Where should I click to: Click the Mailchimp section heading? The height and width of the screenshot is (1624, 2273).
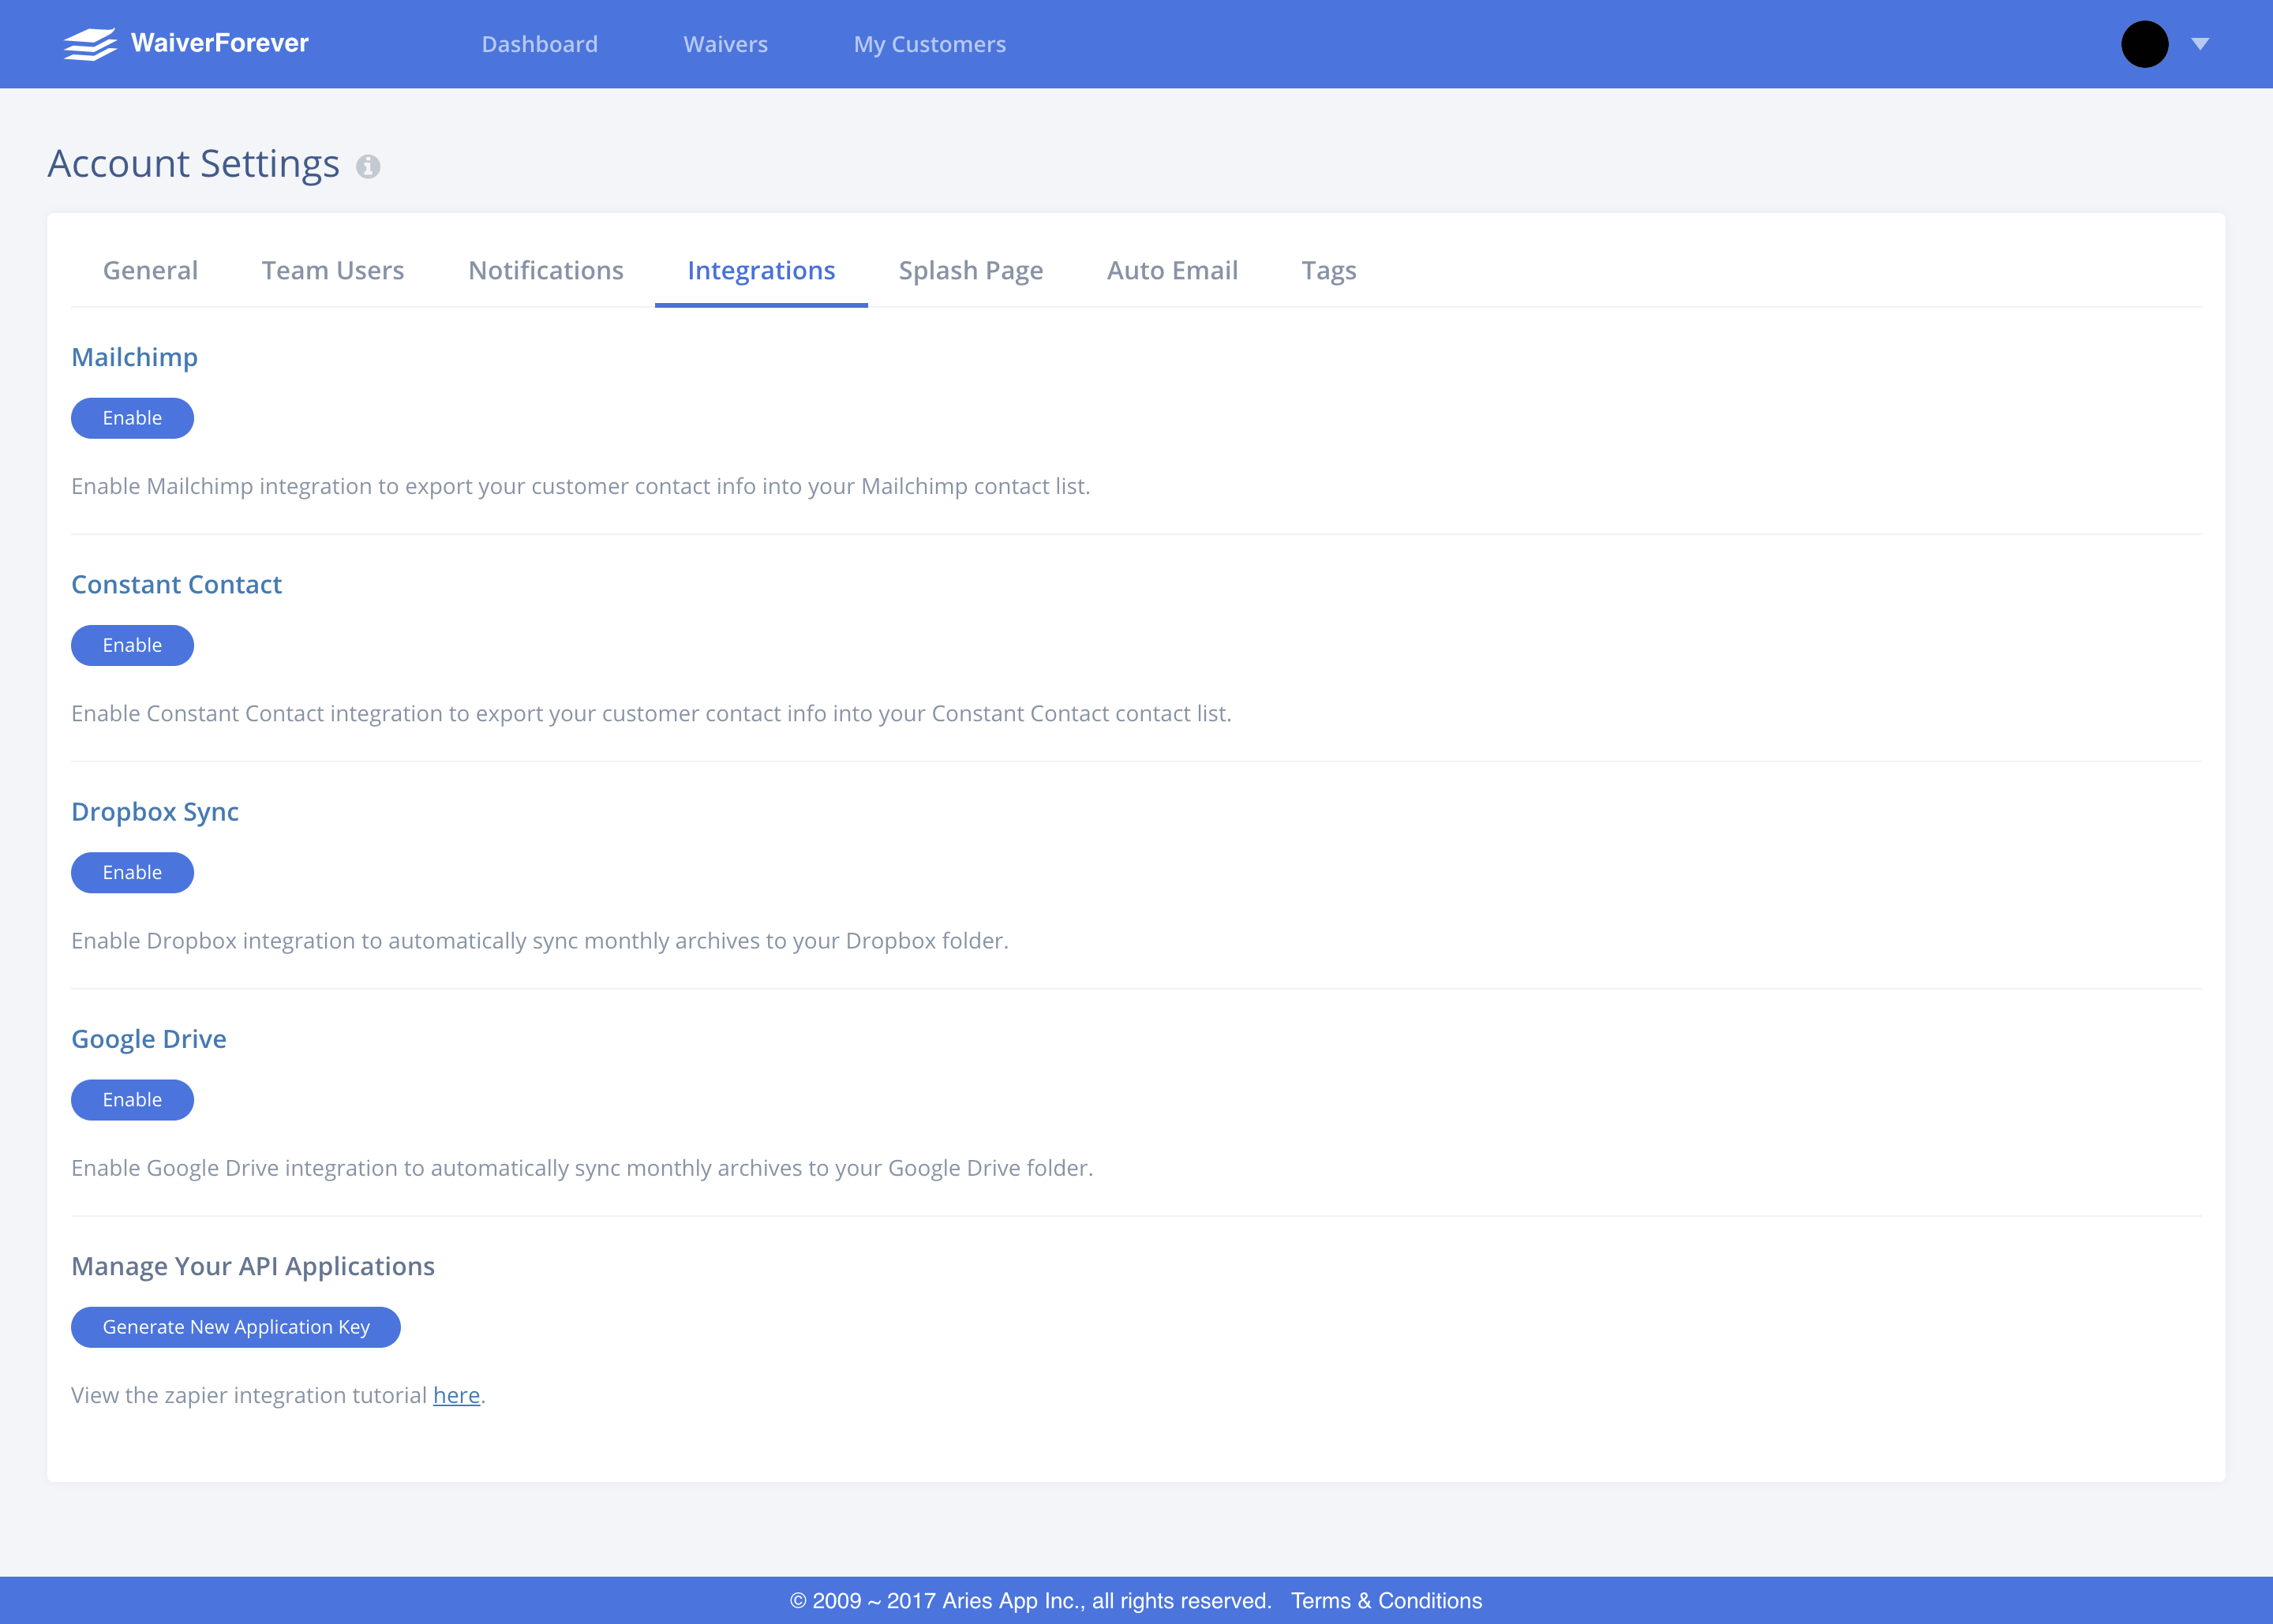coord(134,358)
